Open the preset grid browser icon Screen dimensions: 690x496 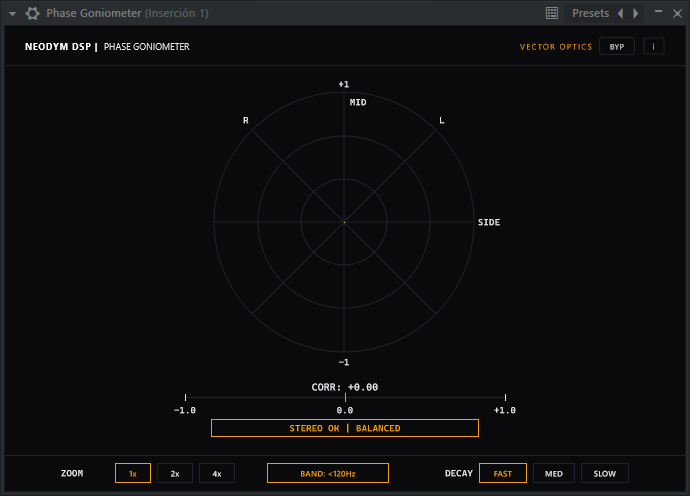click(551, 13)
